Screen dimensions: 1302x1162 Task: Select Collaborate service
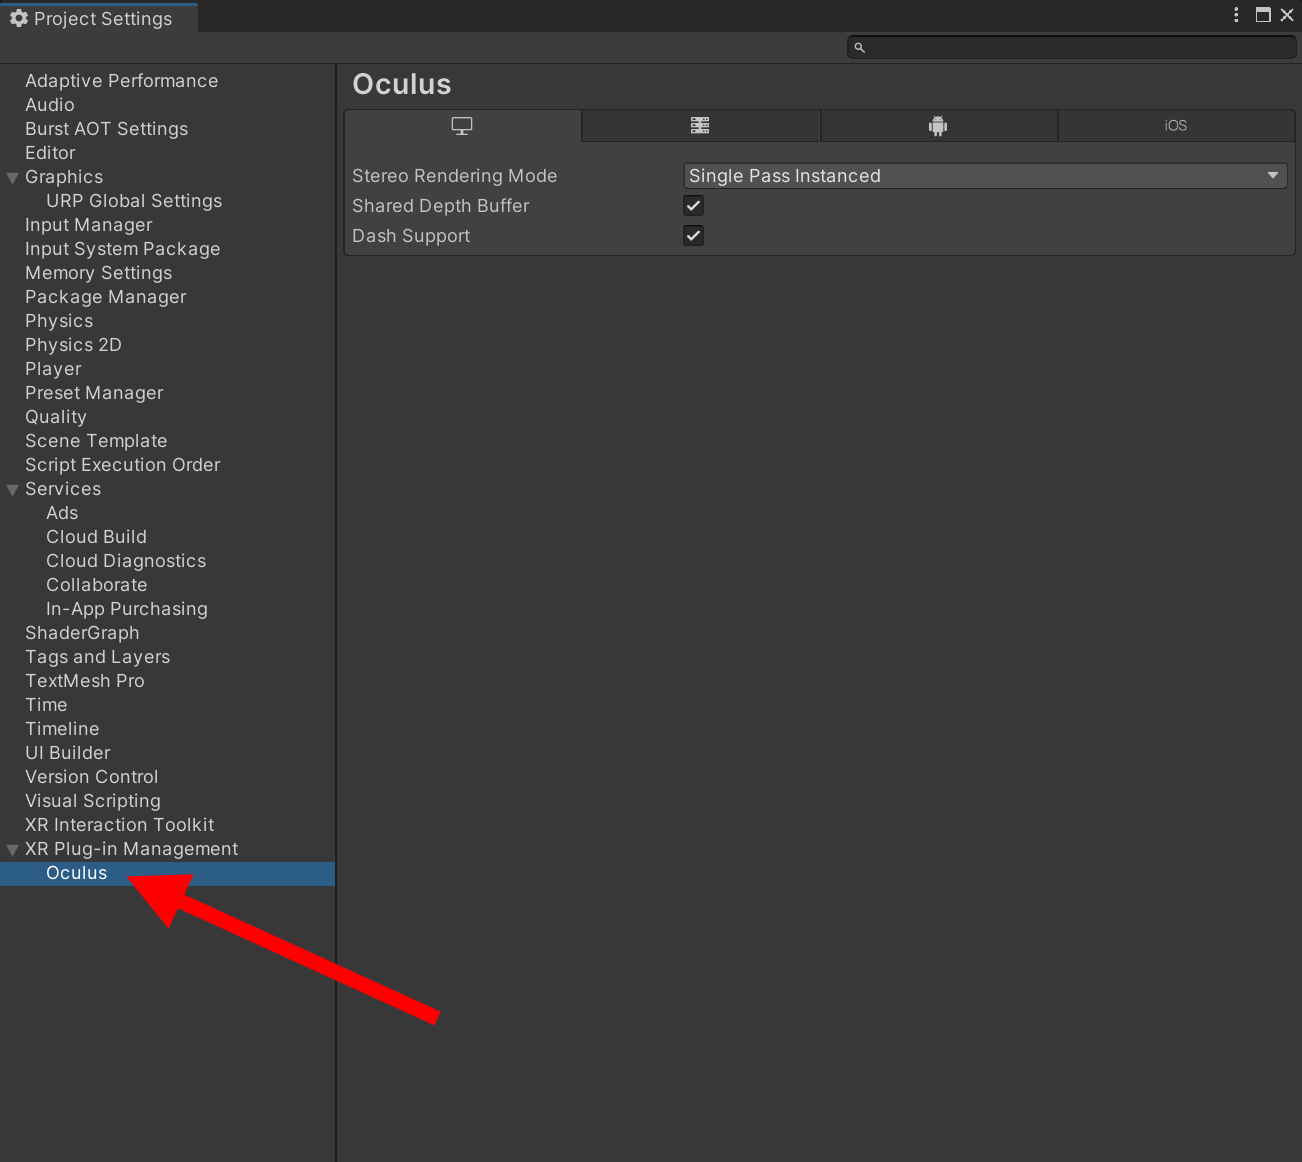coord(96,585)
